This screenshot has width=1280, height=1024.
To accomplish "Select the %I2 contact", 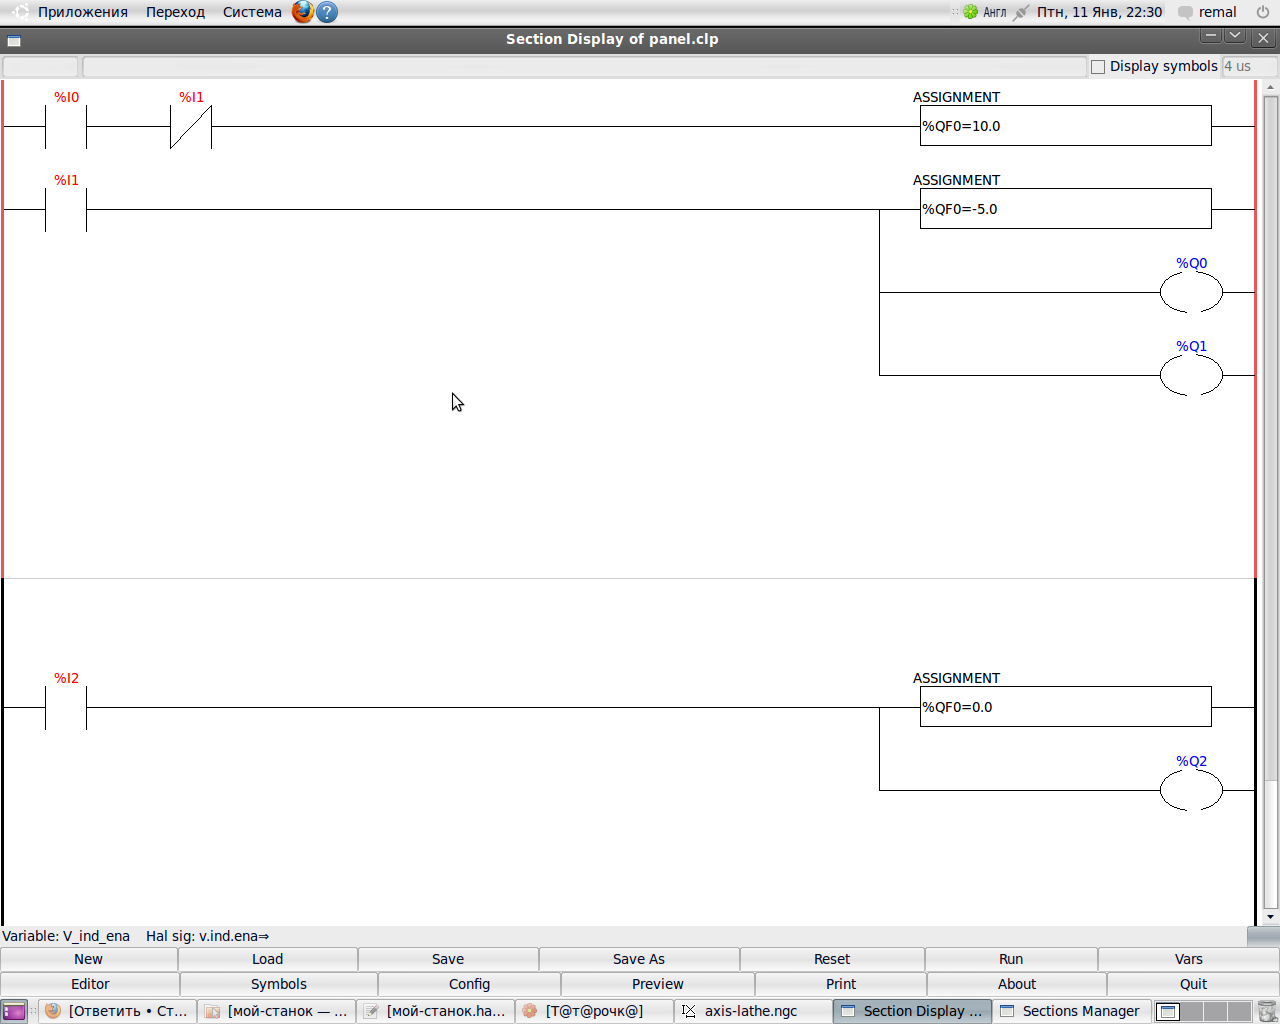I will [66, 707].
